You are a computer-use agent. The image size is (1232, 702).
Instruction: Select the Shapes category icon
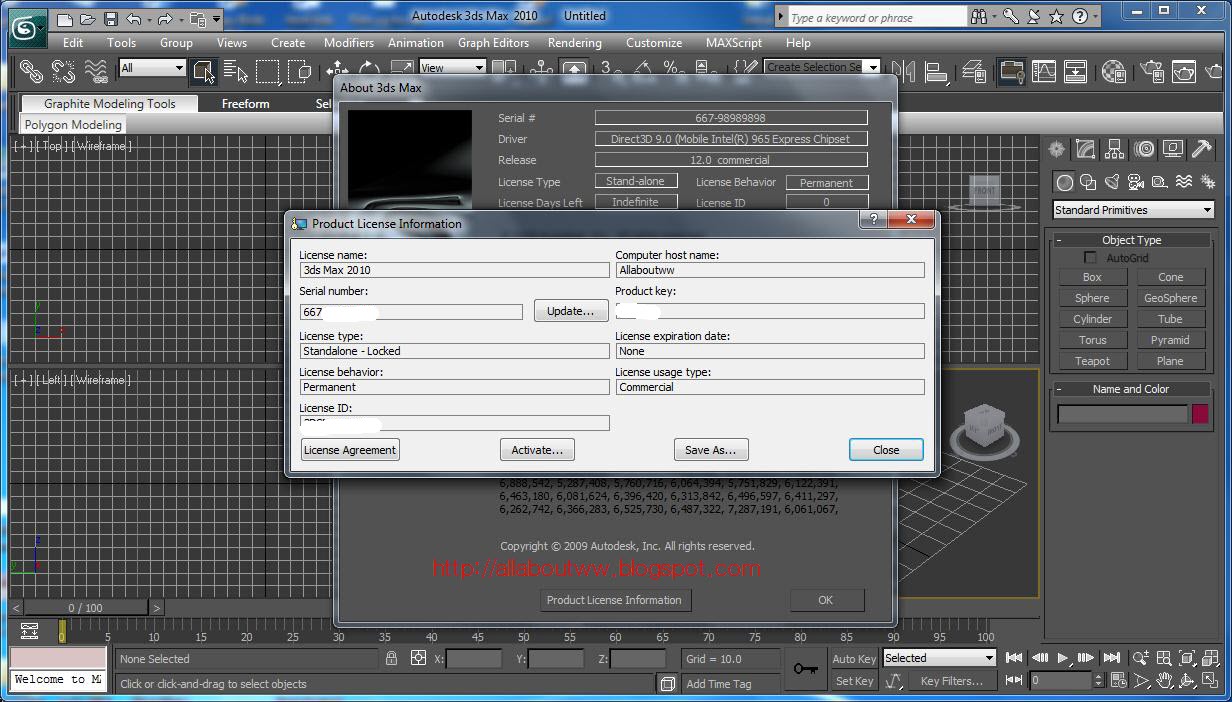(1088, 182)
